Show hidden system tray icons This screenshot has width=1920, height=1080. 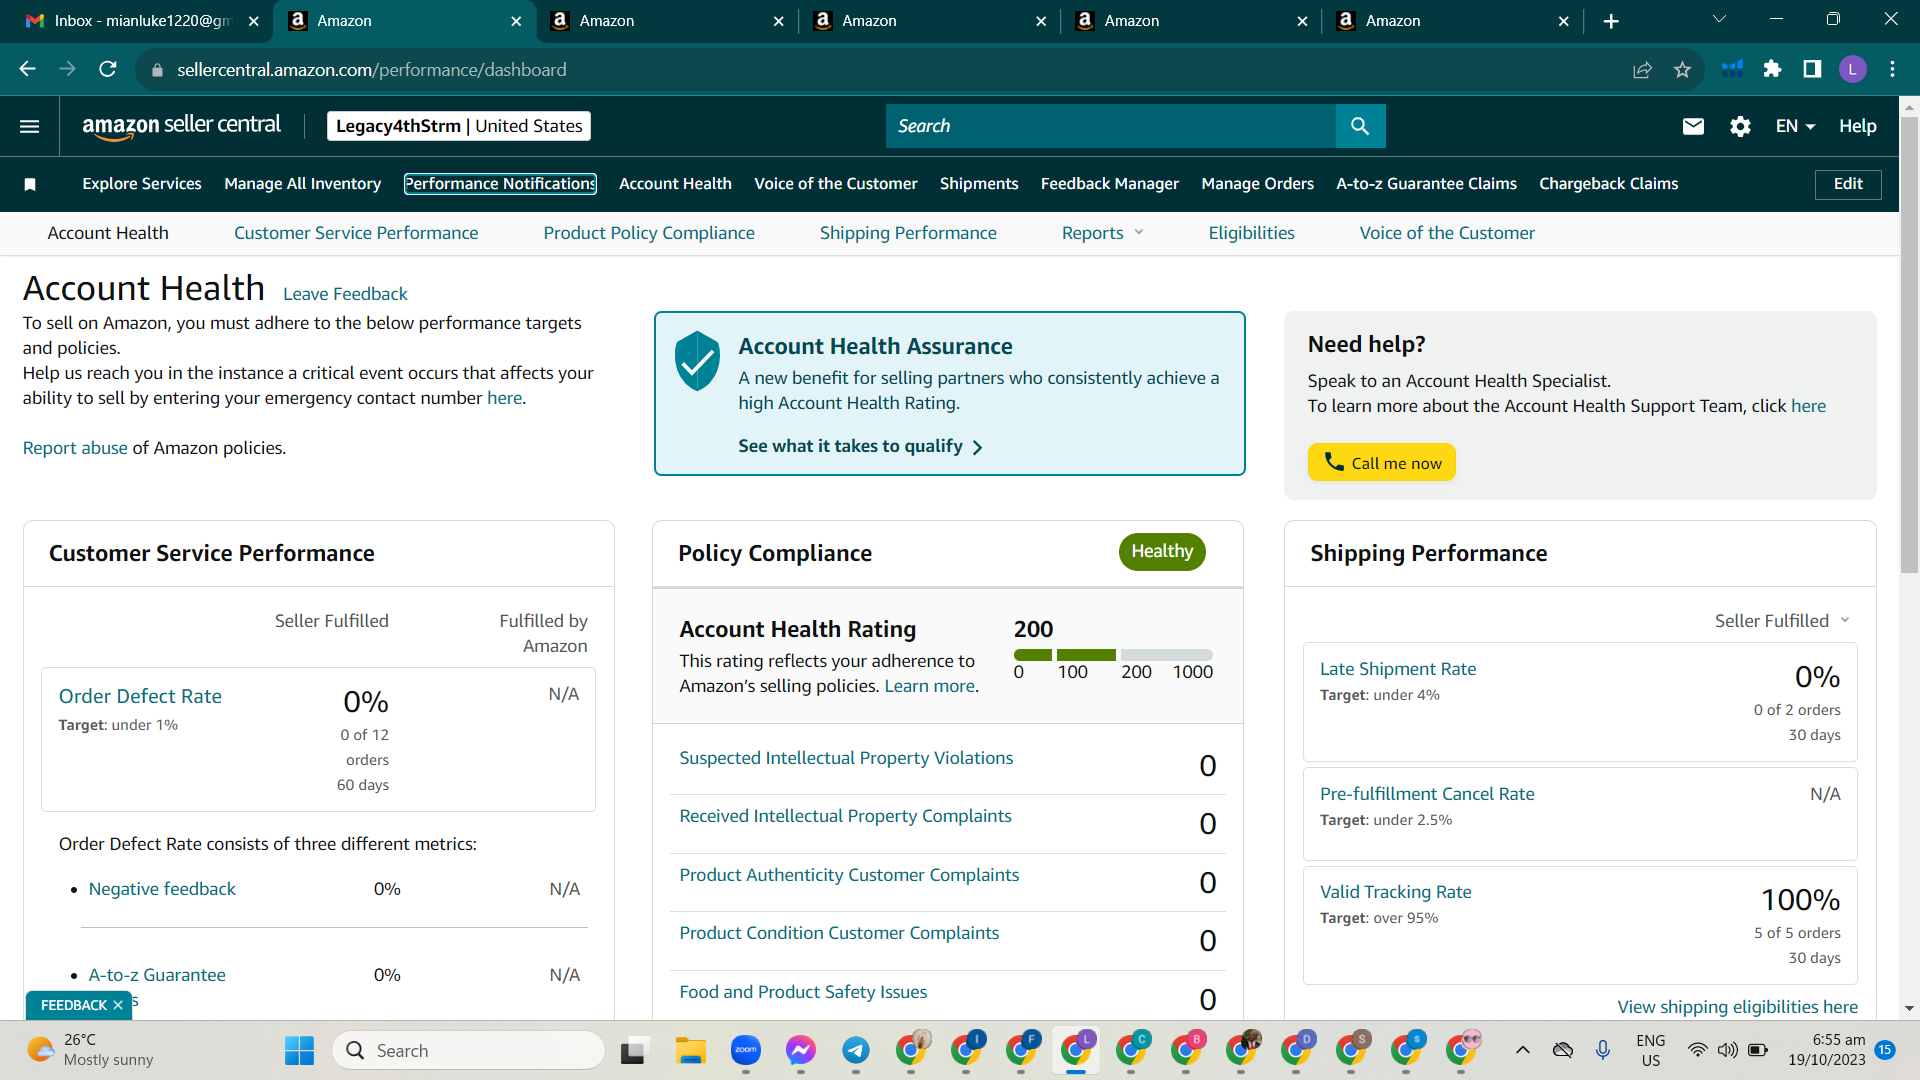pos(1523,1050)
